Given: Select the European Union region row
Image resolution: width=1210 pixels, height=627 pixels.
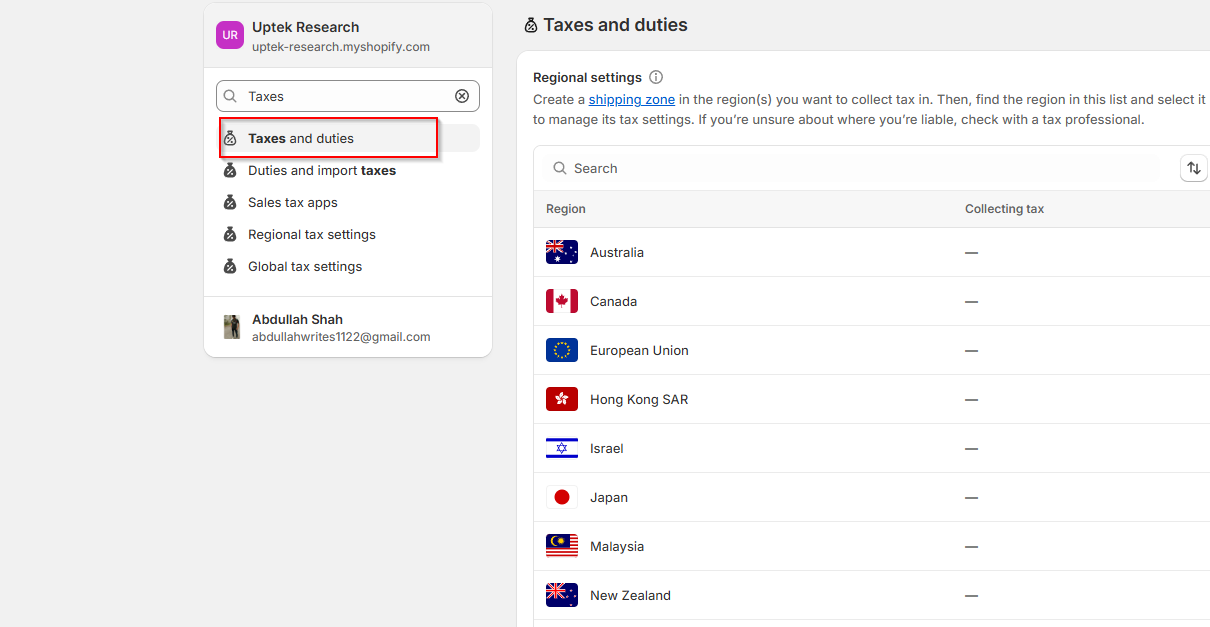Looking at the screenshot, I should (x=872, y=350).
